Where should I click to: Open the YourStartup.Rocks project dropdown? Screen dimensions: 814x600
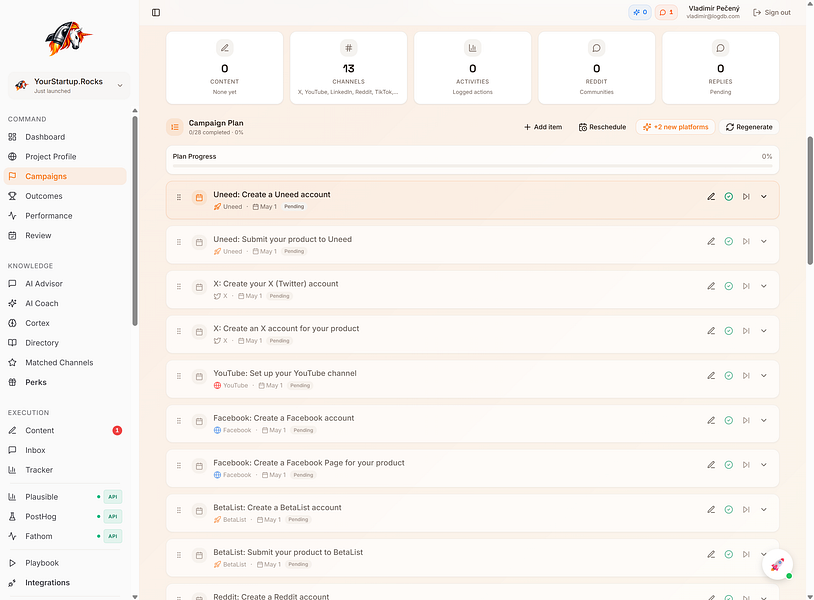[x=69, y=85]
